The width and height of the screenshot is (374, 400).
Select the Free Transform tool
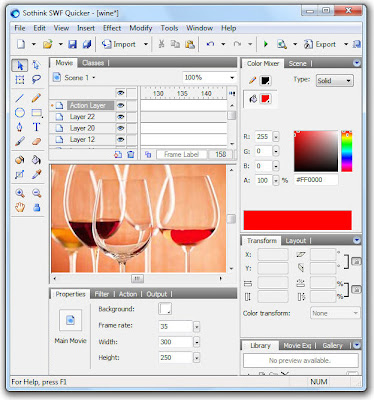(20, 80)
